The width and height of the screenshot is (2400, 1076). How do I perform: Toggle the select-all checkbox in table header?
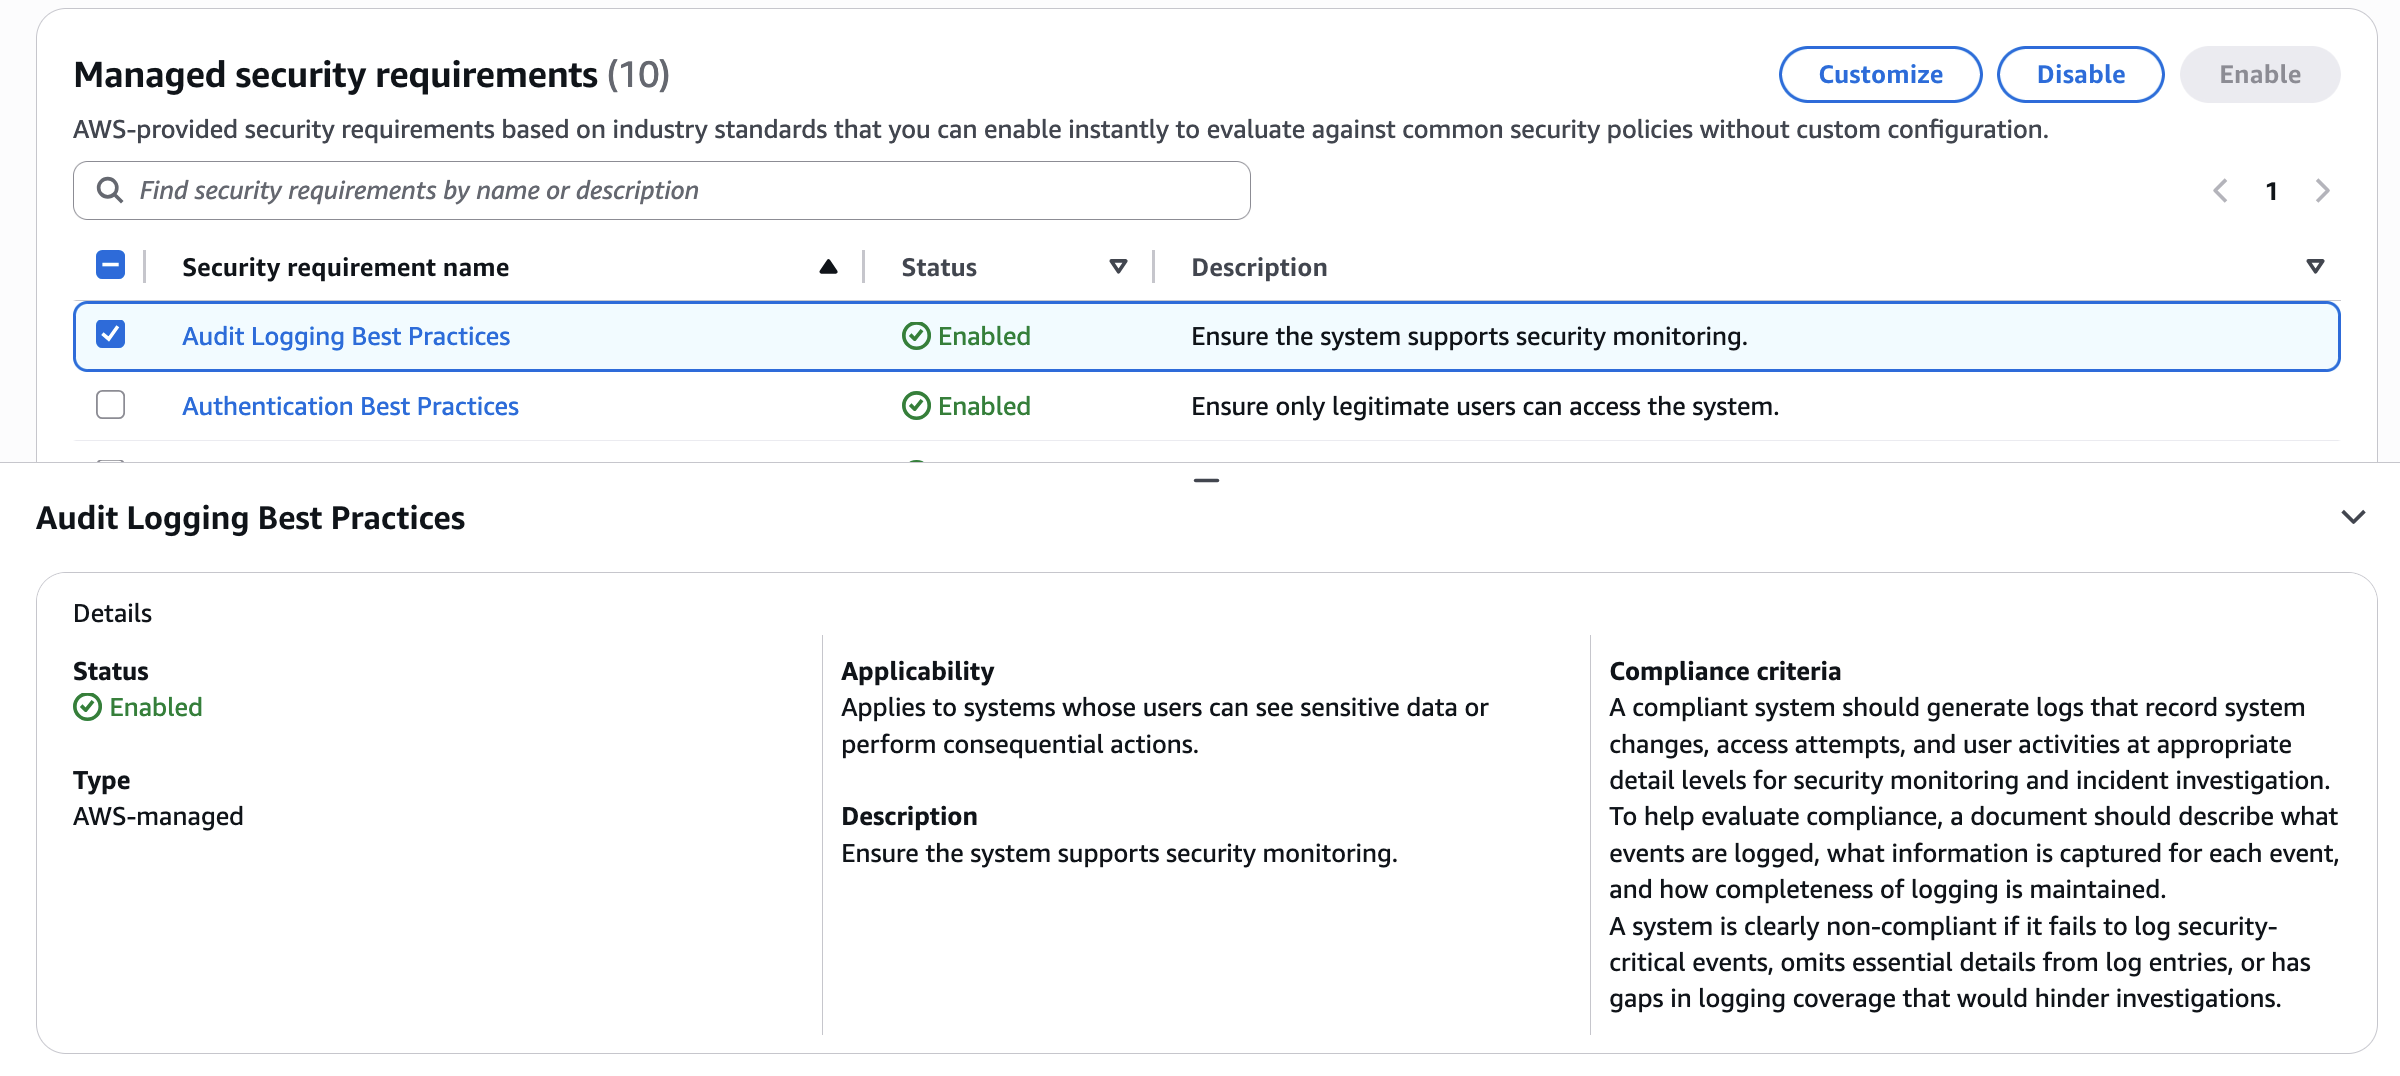coord(110,265)
